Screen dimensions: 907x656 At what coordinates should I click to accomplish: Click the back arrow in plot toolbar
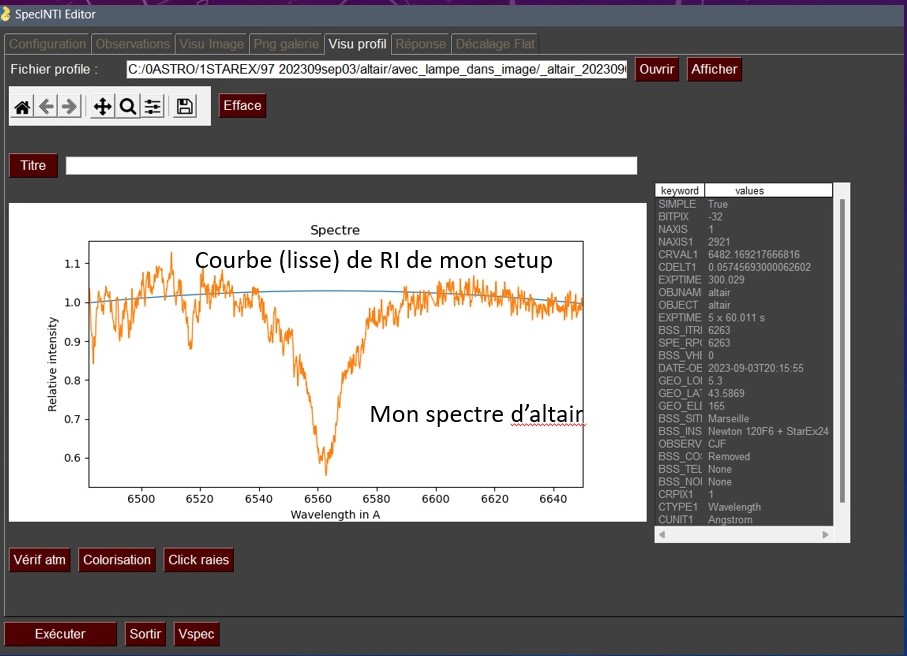click(46, 106)
